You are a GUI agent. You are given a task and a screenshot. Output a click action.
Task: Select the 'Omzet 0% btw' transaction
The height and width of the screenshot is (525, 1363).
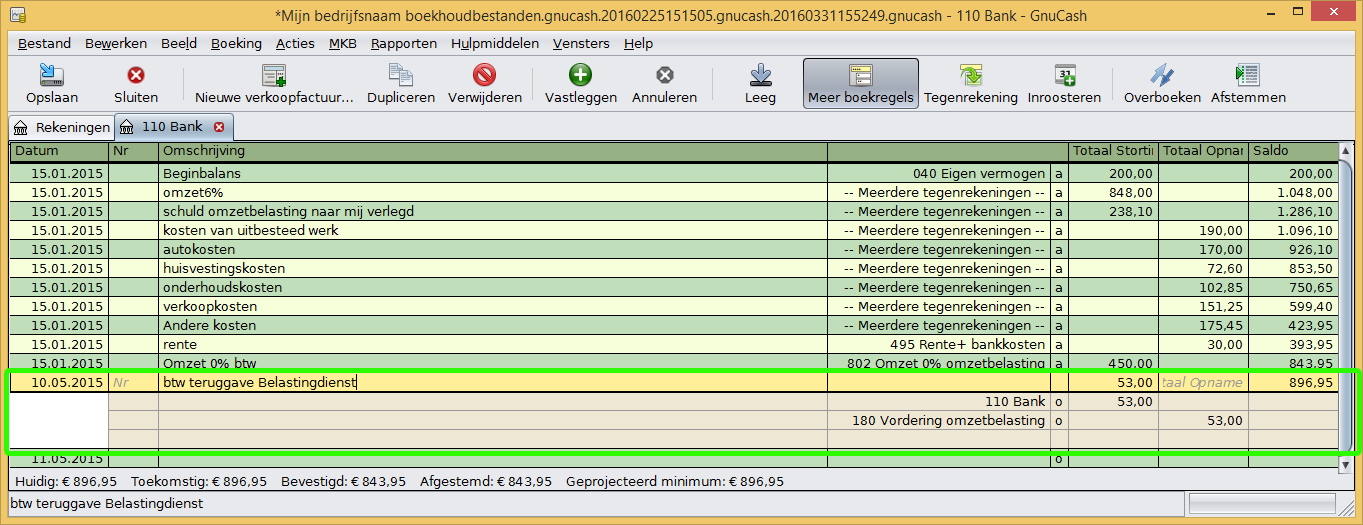[674, 363]
